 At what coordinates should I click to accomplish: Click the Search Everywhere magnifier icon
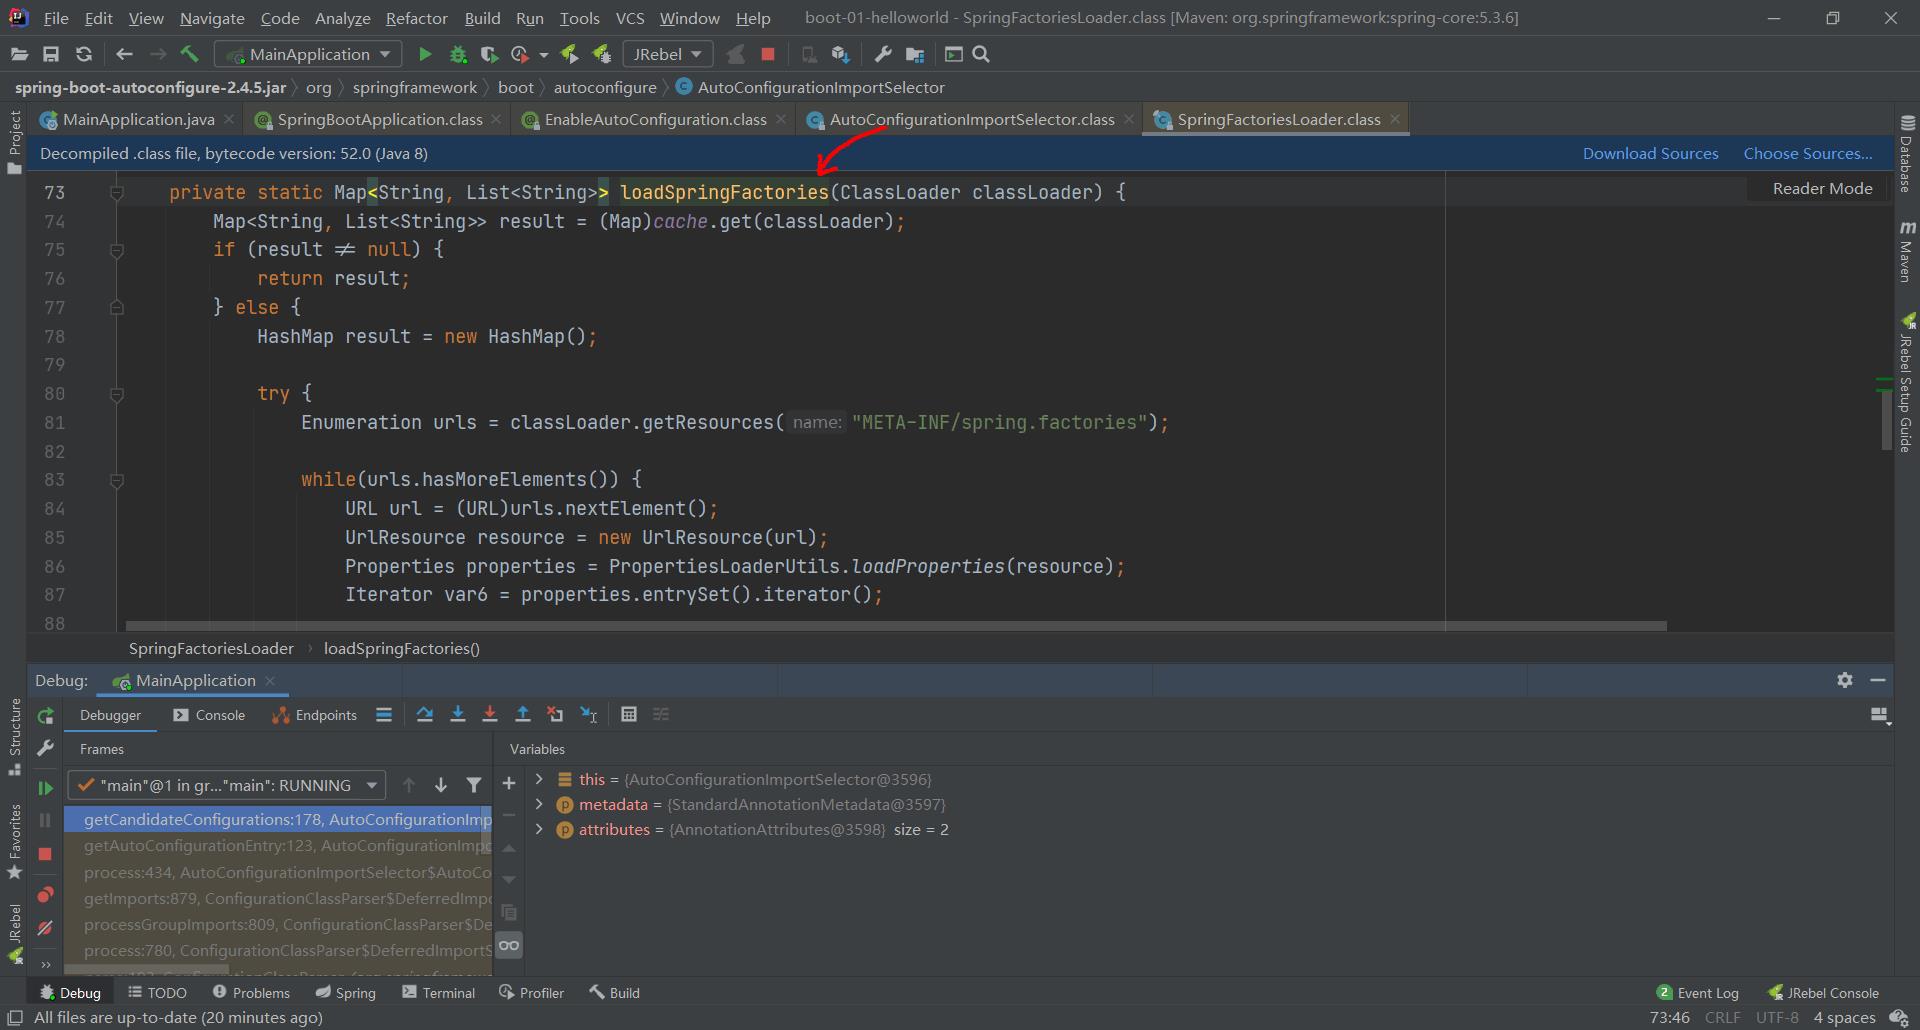(981, 54)
